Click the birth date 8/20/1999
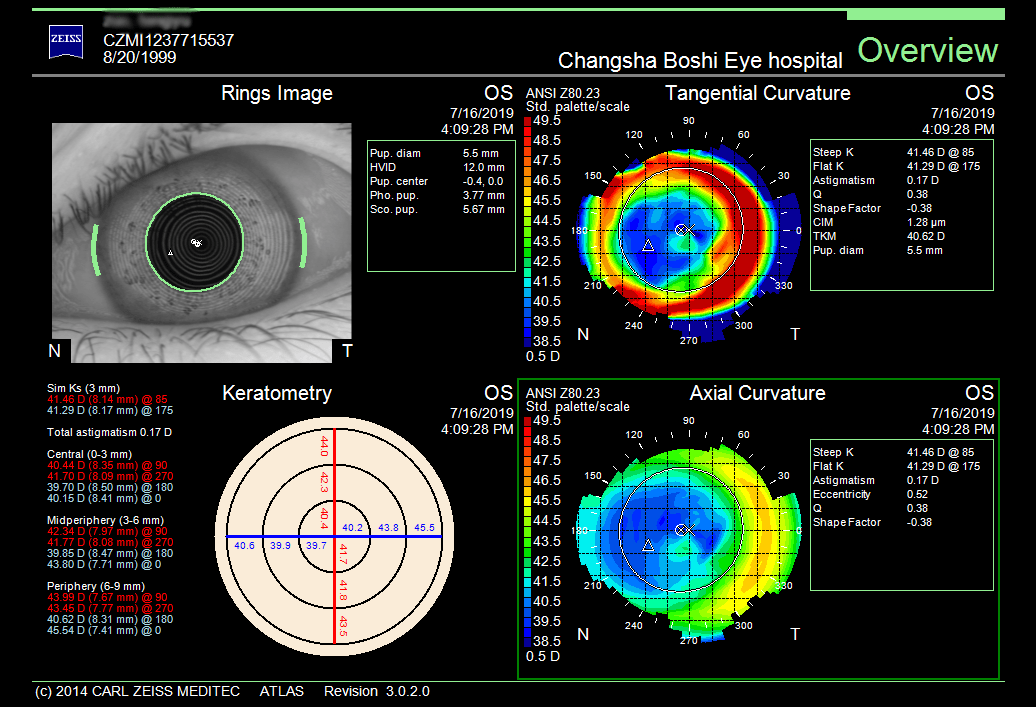The image size is (1036, 707). (x=139, y=57)
